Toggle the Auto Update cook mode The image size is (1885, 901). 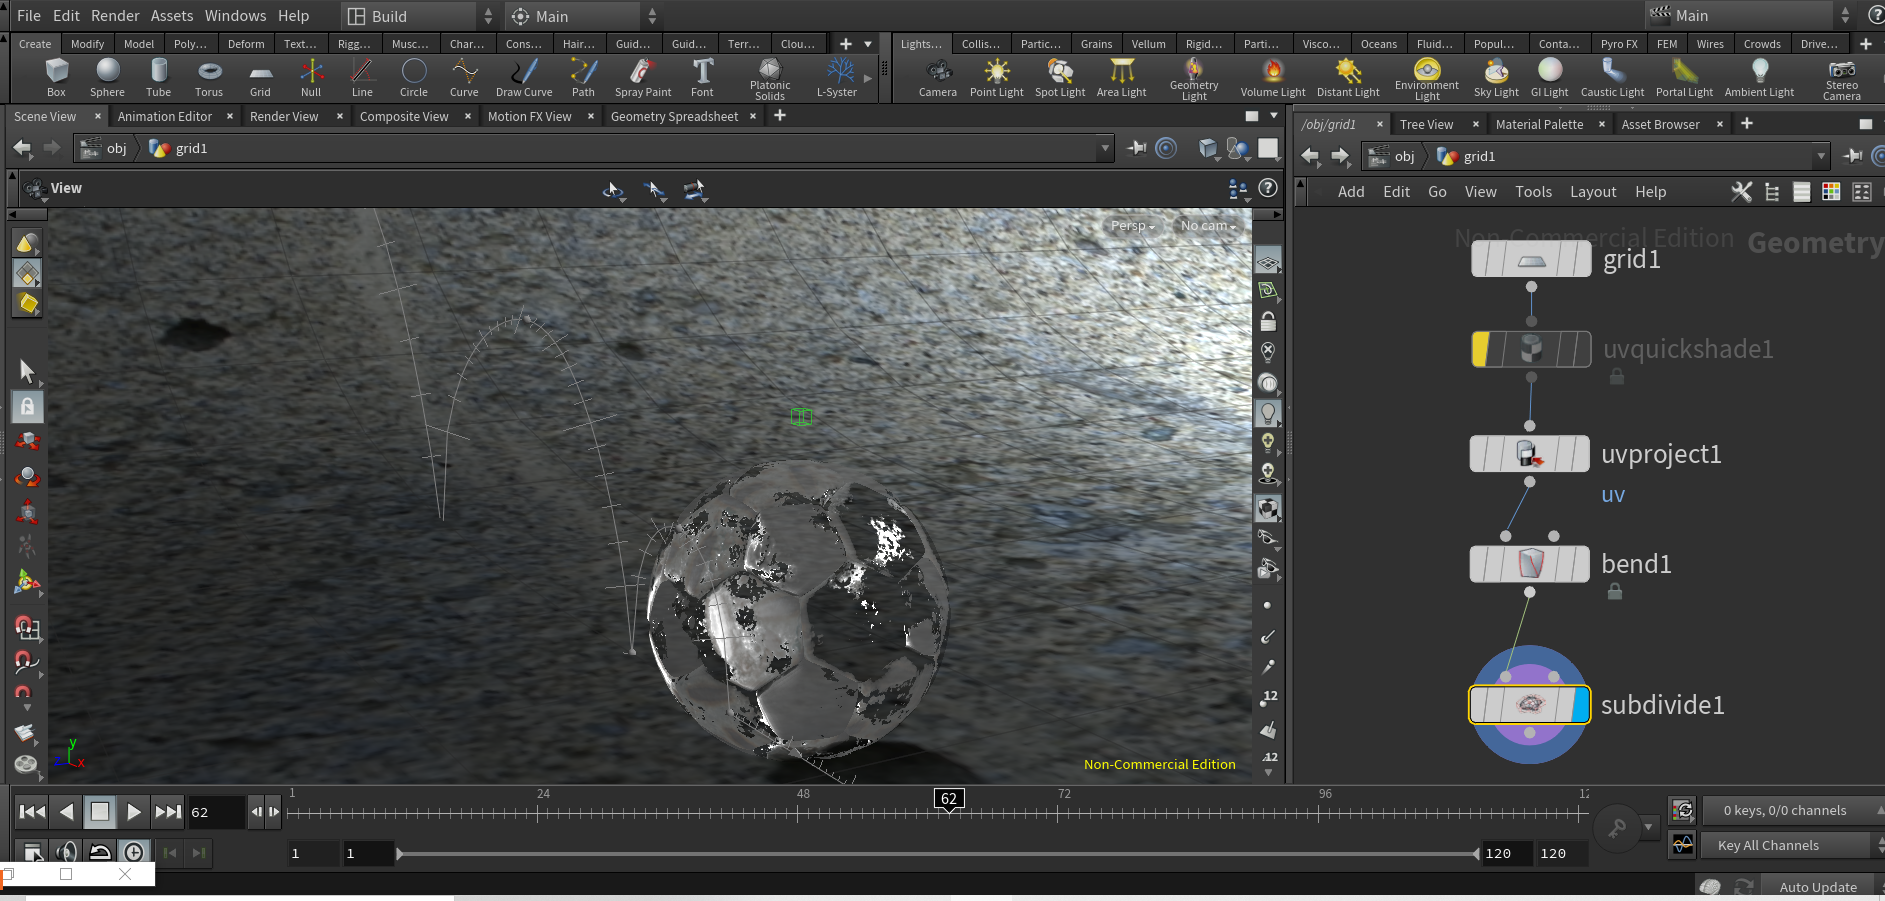point(1817,887)
